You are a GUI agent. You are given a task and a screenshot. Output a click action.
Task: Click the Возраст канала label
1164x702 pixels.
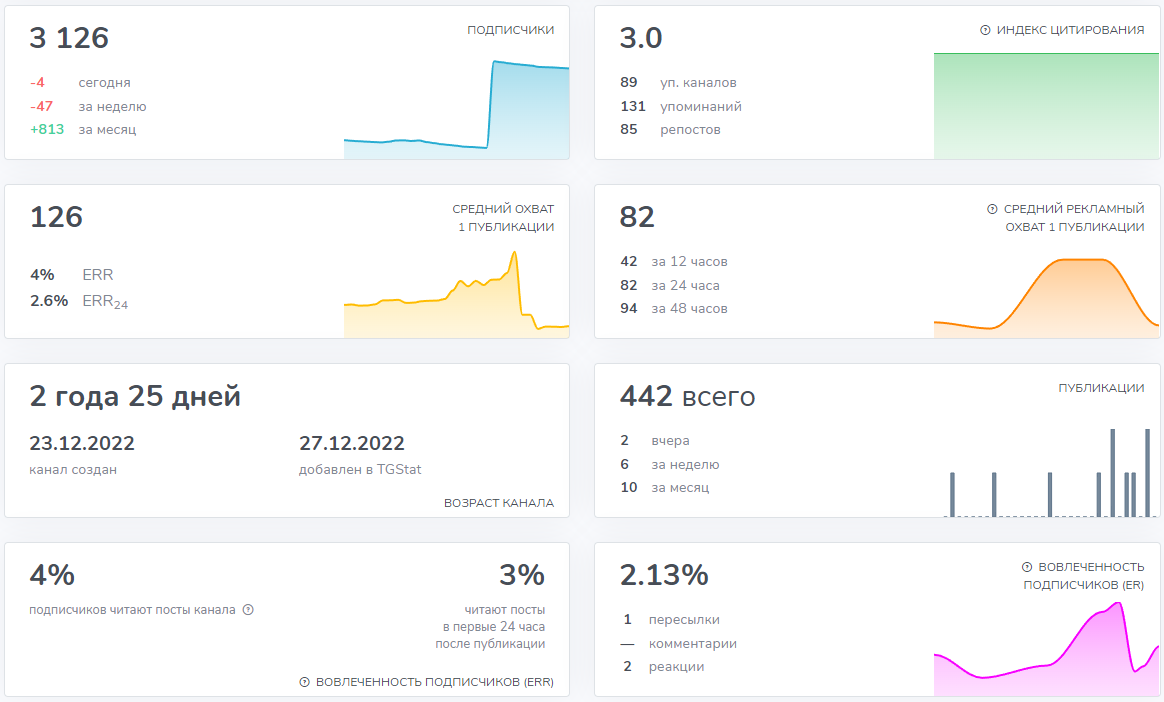tap(498, 503)
